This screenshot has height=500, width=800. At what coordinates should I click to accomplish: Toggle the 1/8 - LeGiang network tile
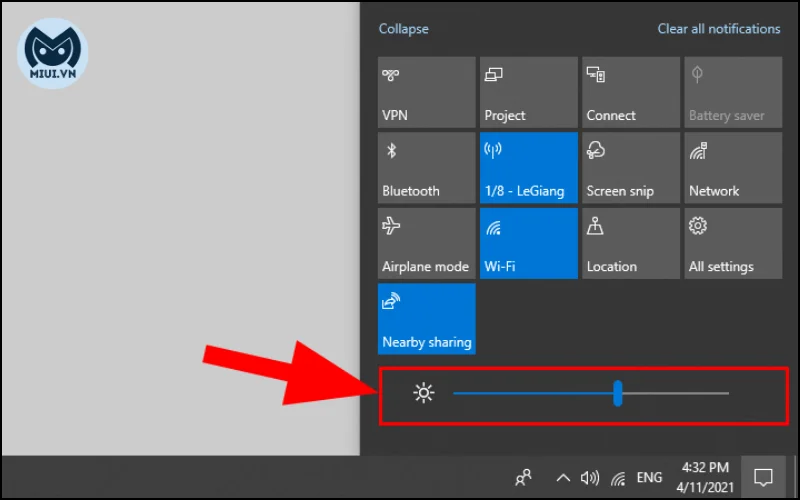529,168
